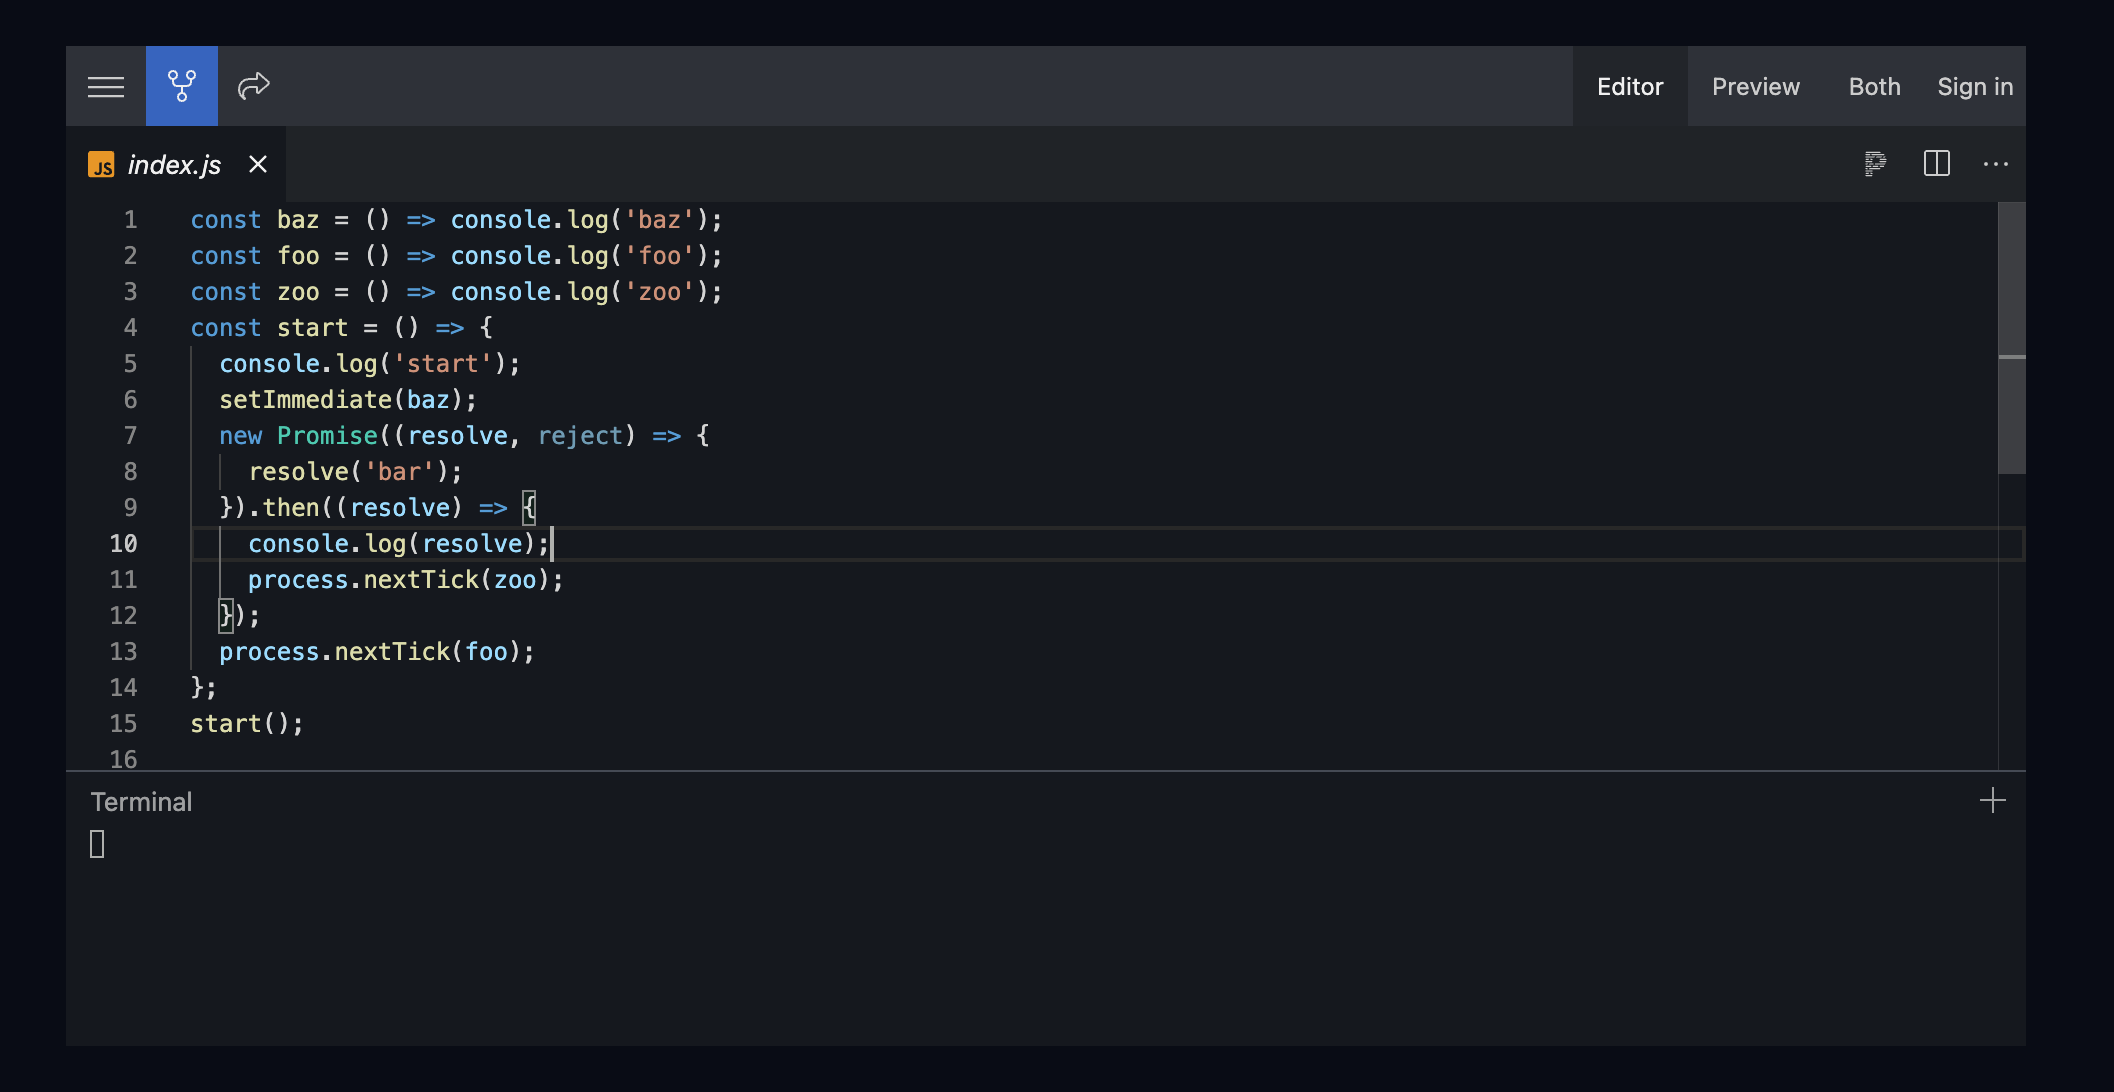Click line number 10 in the editor

[124, 543]
